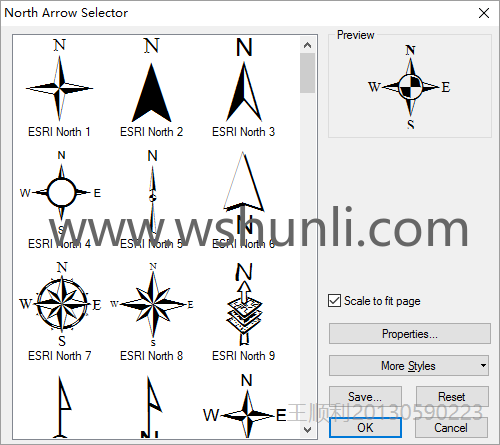
Task: Click the ESRI North 7 label
Action: coord(59,356)
